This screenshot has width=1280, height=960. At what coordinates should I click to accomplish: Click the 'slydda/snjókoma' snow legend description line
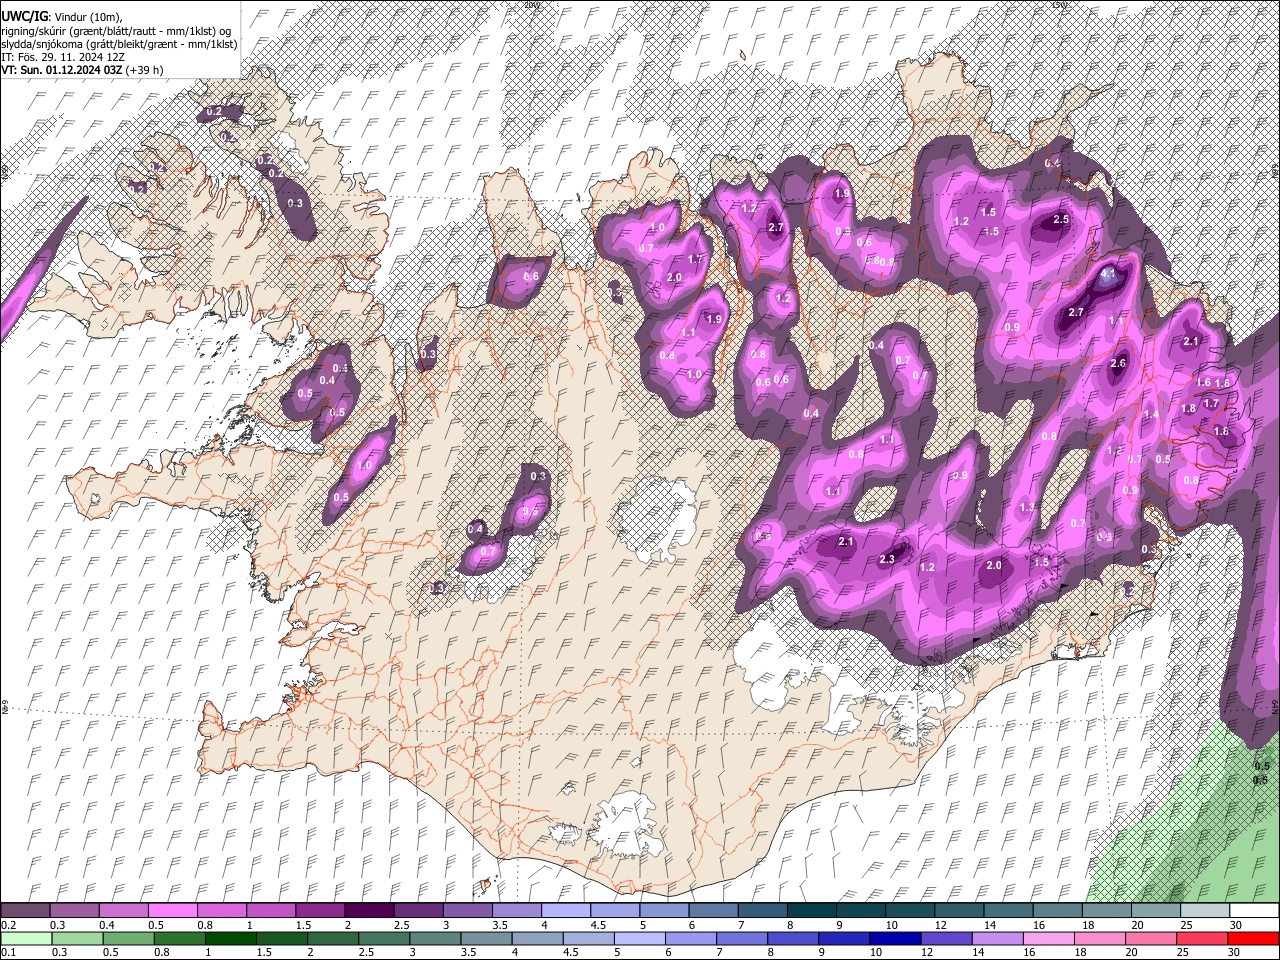[x=119, y=44]
